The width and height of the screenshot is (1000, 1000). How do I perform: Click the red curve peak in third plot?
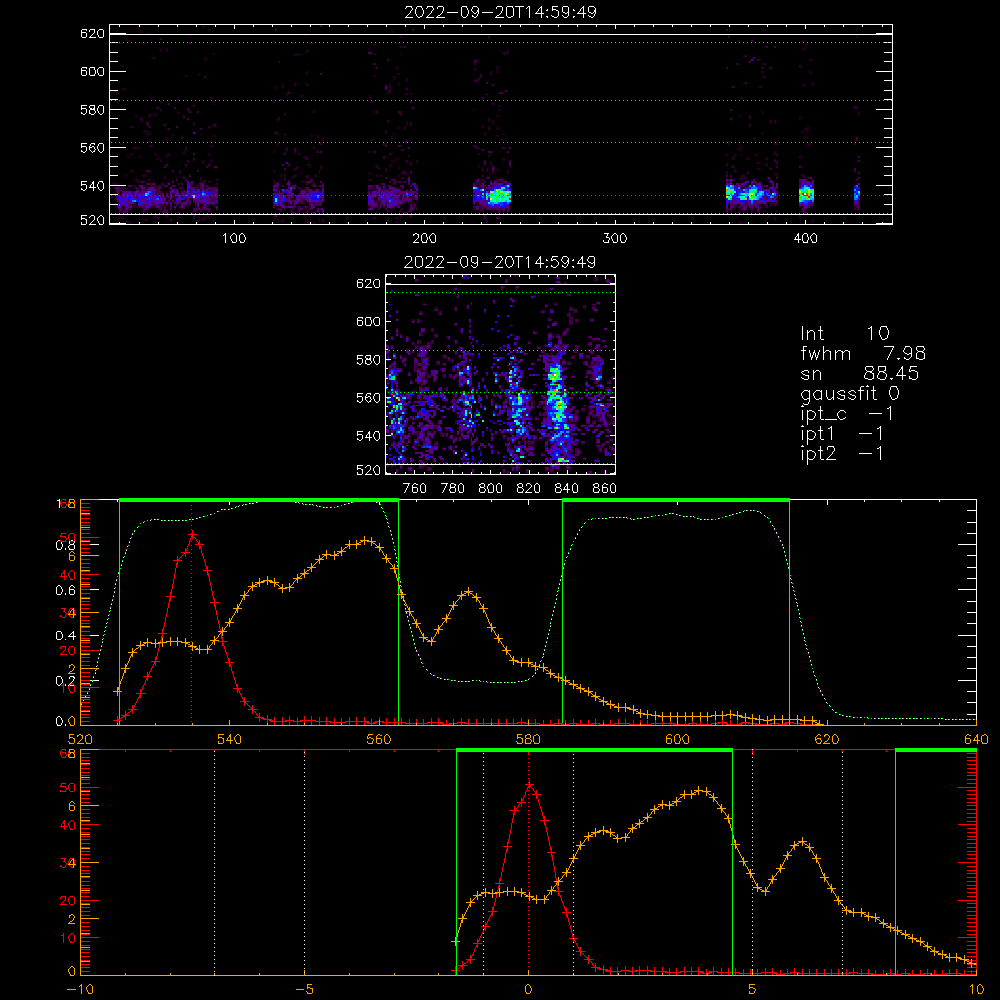point(192,534)
